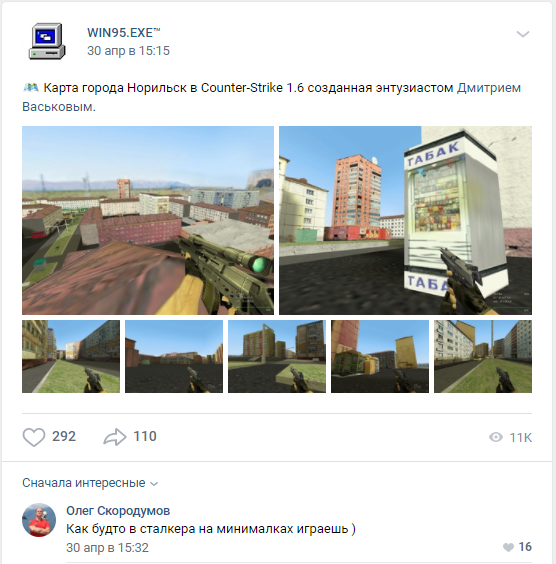Open the sniper rifle rooftop screenshot
The image size is (556, 564).
tap(148, 220)
